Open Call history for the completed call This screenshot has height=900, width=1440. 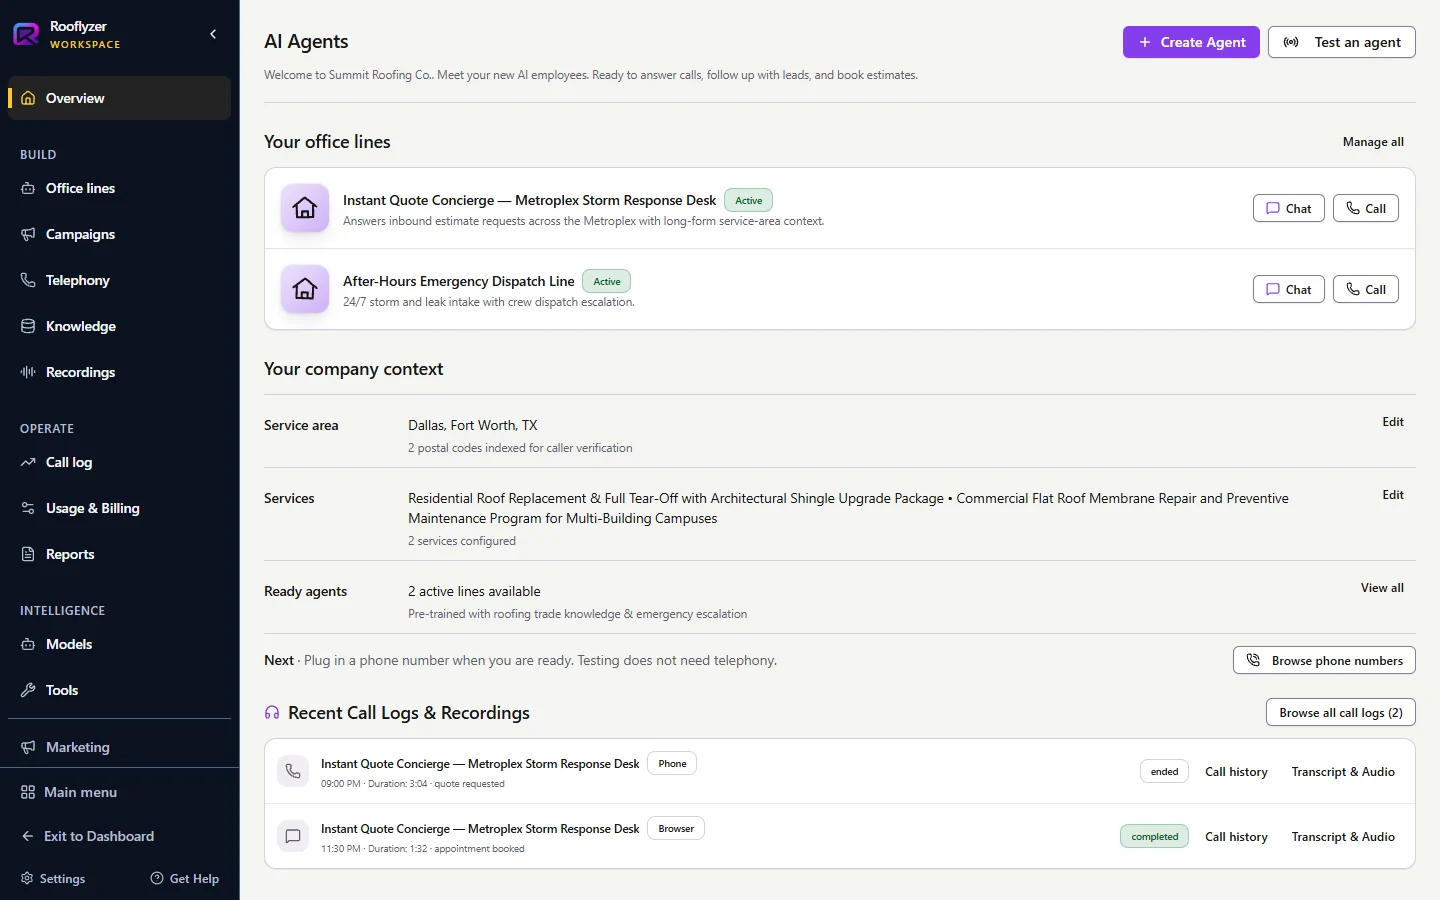coord(1236,837)
